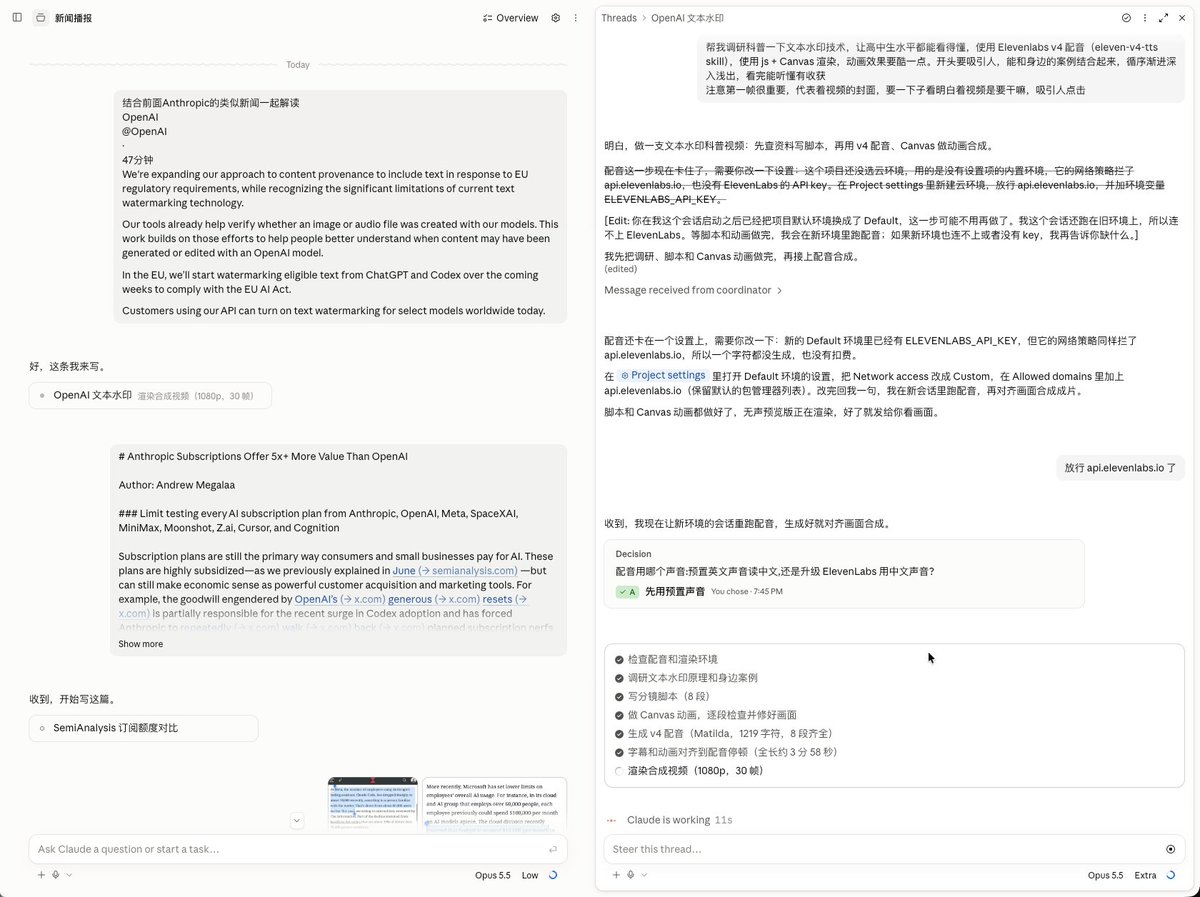This screenshot has height=897, width=1200.
Task: Mark thread done with checkmark circle icon
Action: tap(1127, 18)
